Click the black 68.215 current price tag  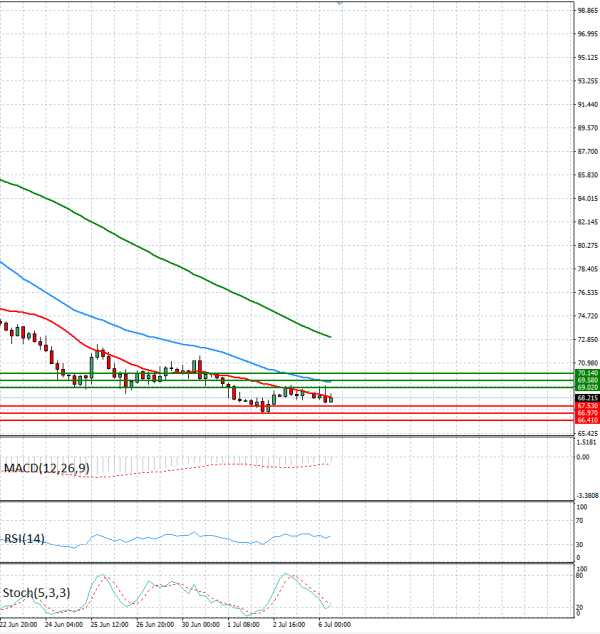[587, 398]
